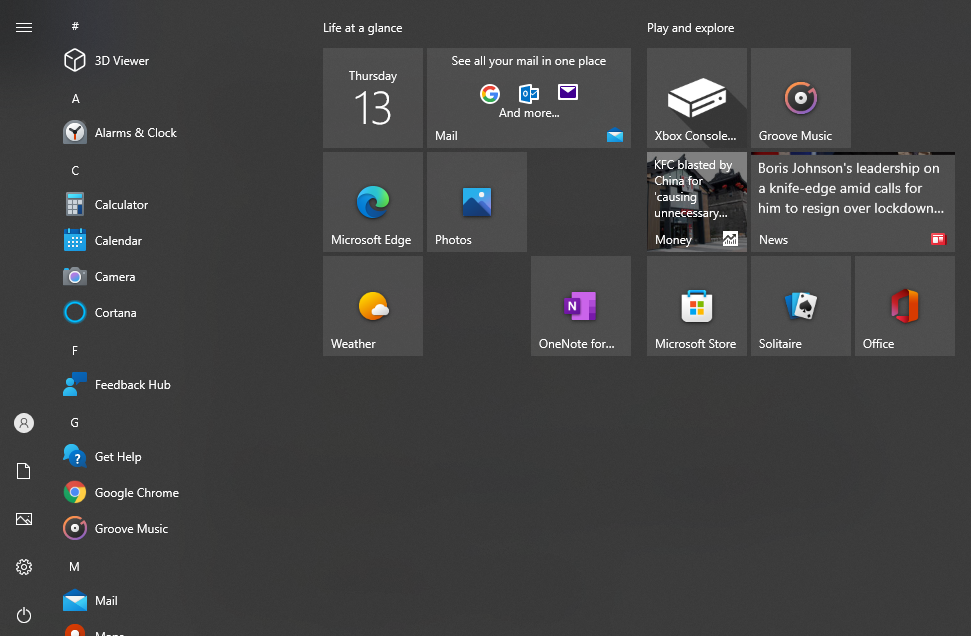
Task: Launch the Microsoft Edge tile
Action: point(373,202)
